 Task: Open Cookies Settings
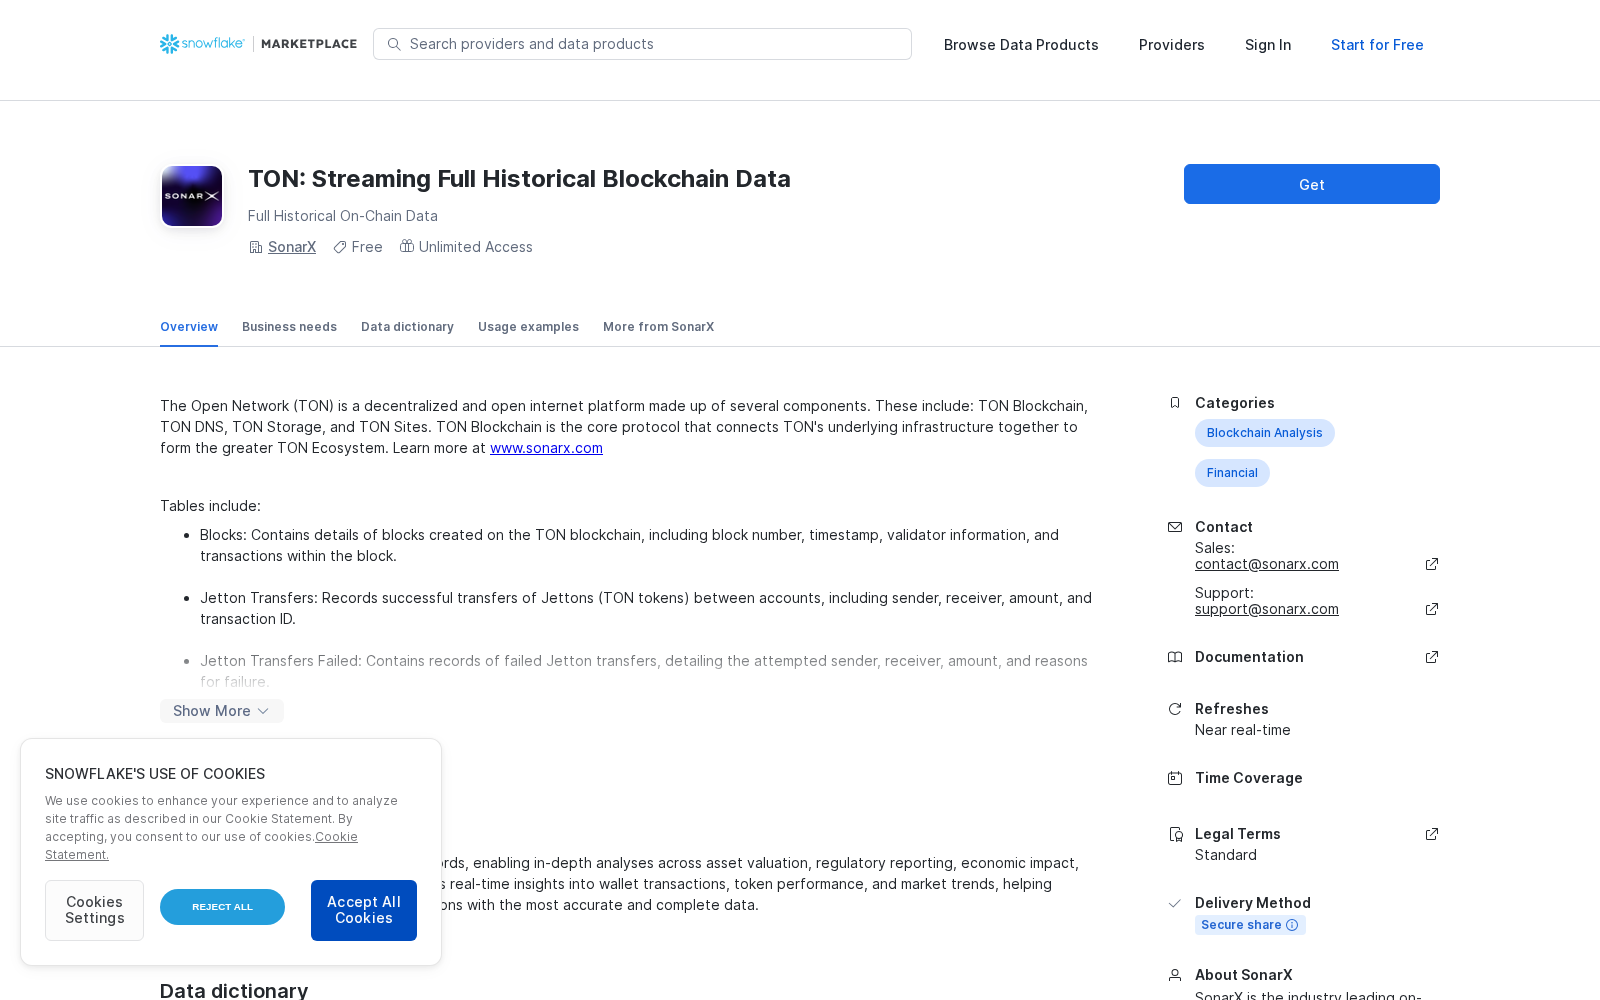click(95, 910)
